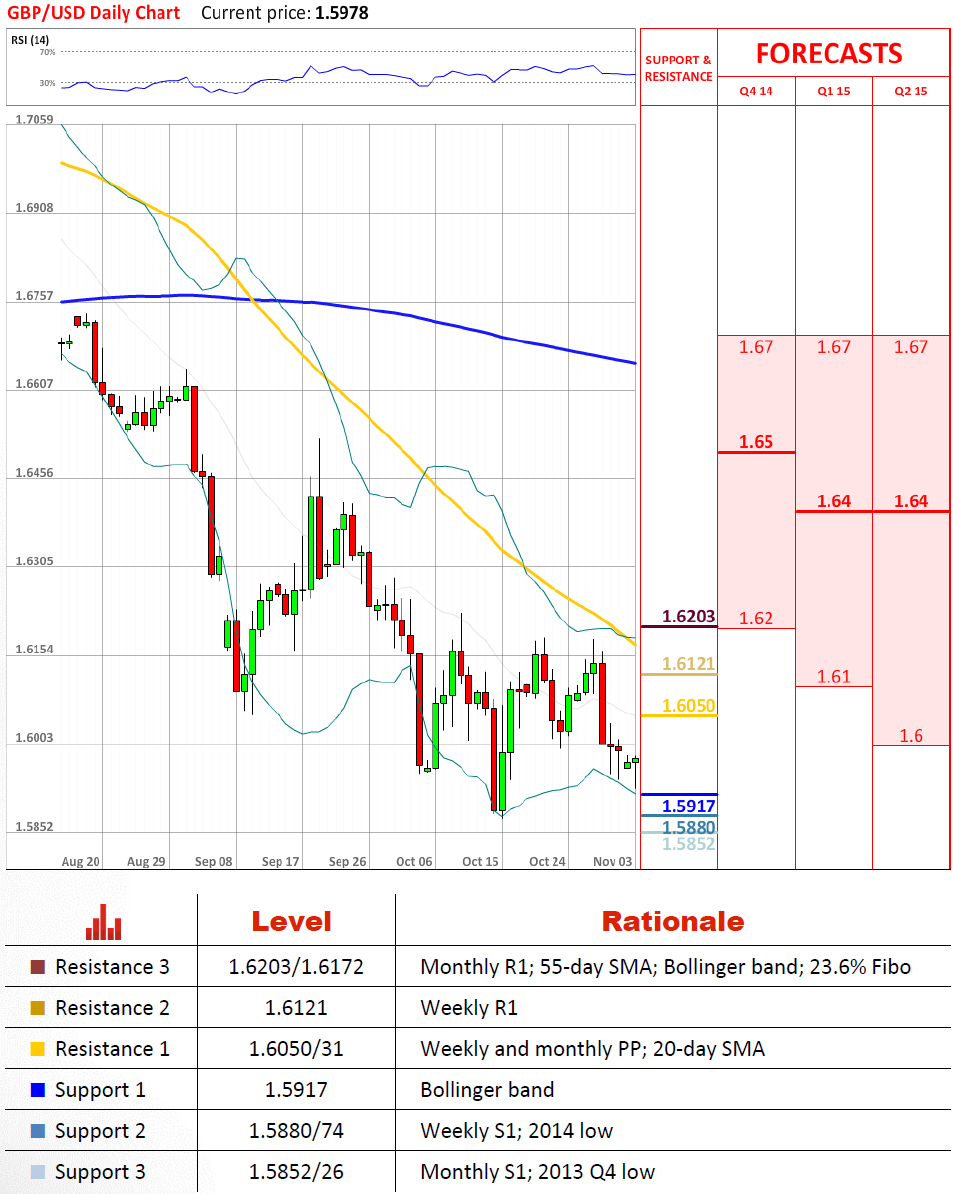This screenshot has height=1194, width=953.
Task: Click the Q2 15 bold forecast 1.64
Action: tap(911, 502)
